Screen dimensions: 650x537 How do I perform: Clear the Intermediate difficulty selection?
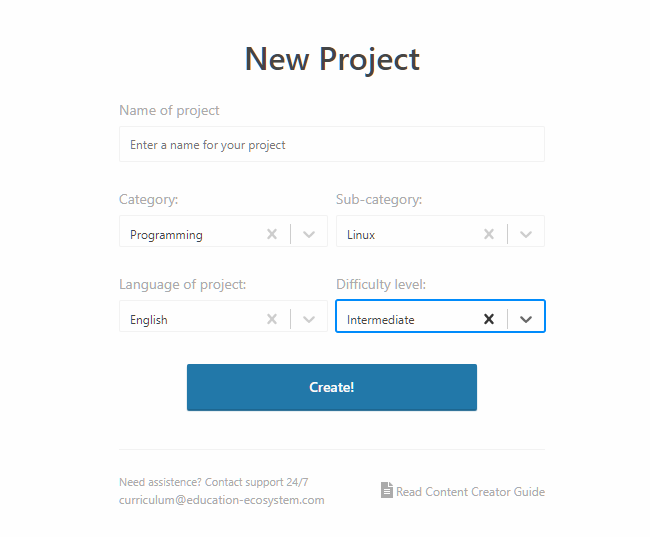click(x=489, y=319)
